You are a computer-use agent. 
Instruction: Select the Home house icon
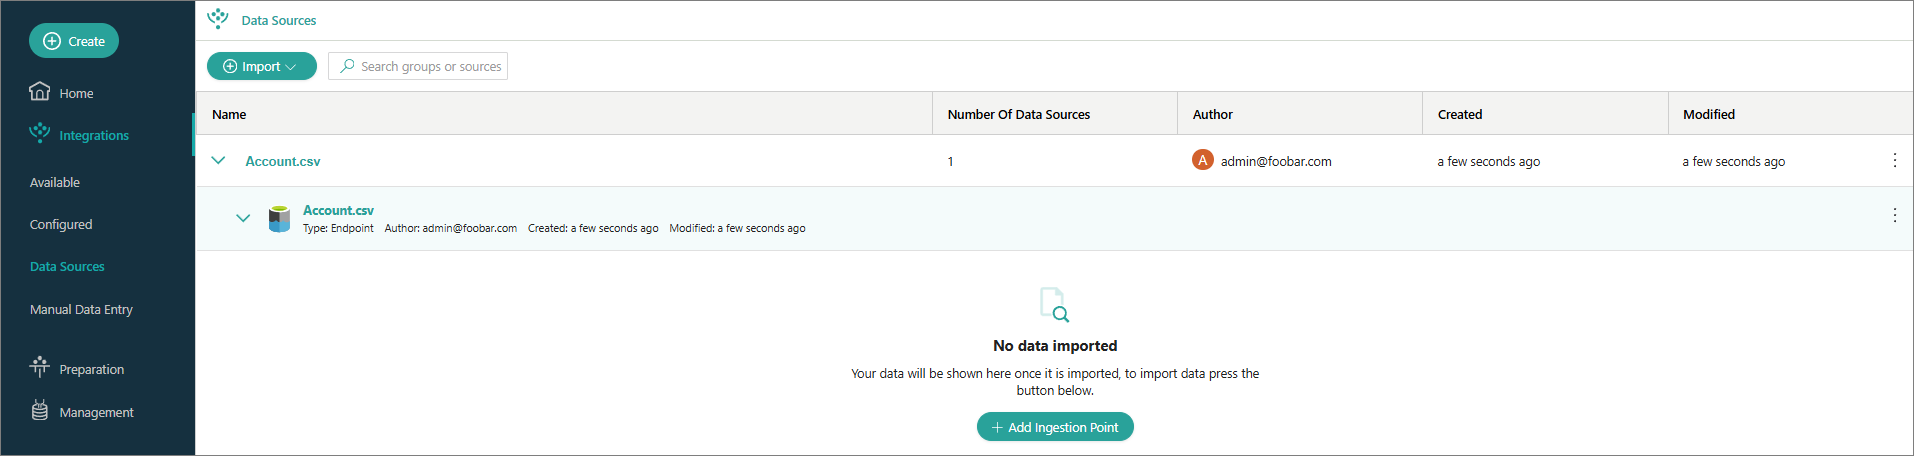(x=39, y=91)
